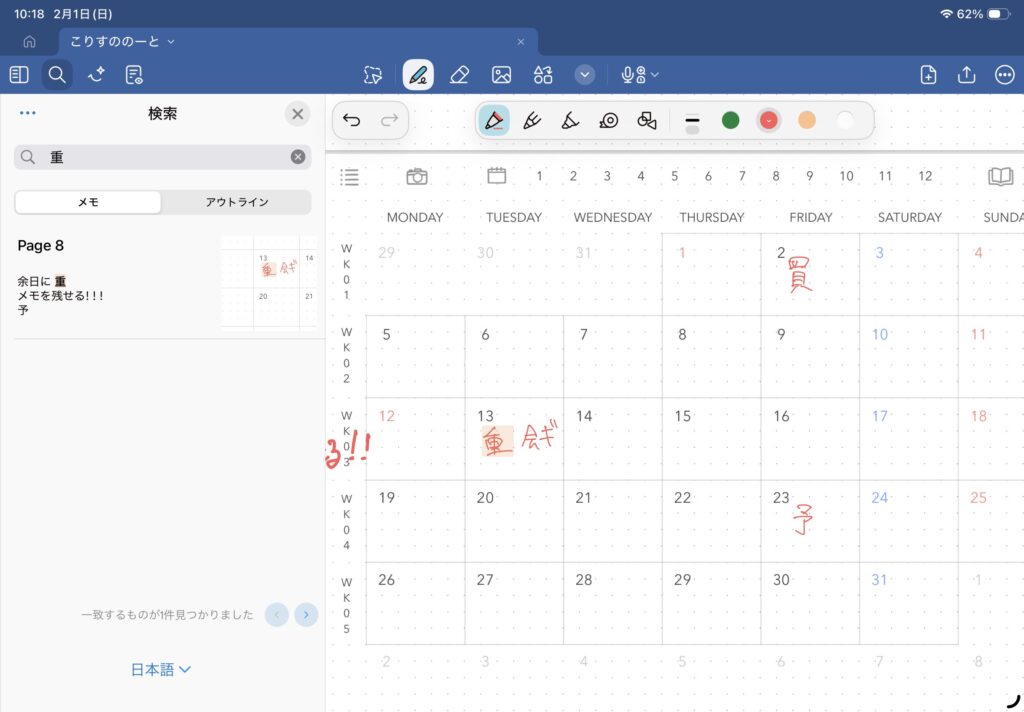Open the insert image tool
The width and height of the screenshot is (1024, 712).
pos(501,75)
